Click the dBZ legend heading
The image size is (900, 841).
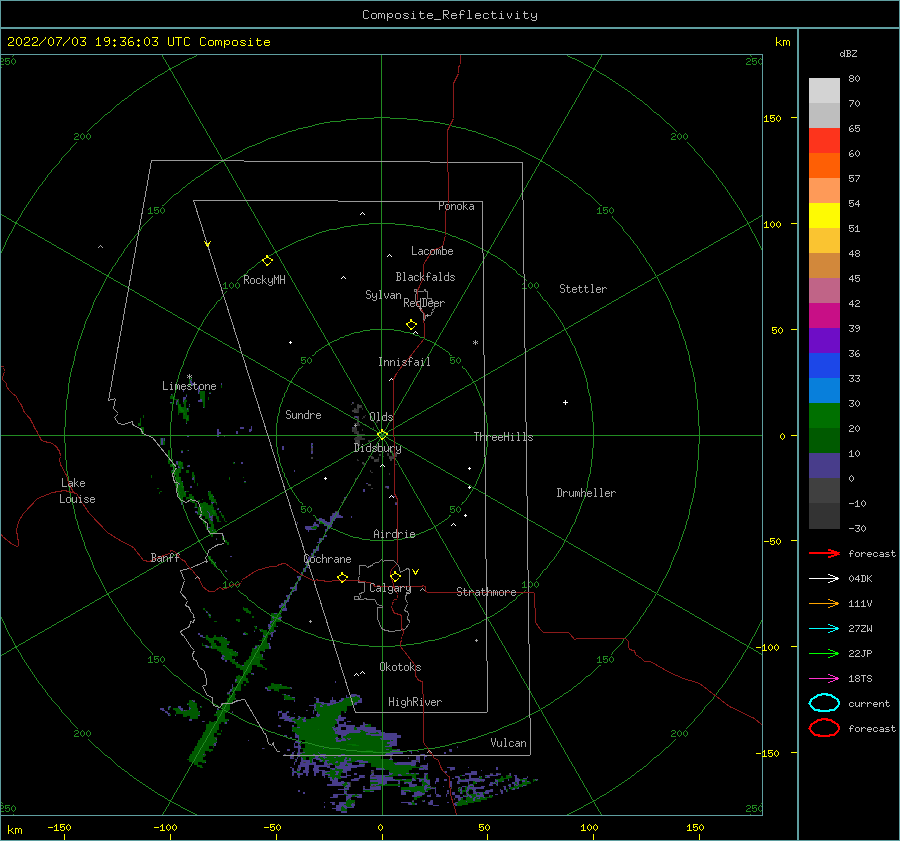tap(848, 54)
